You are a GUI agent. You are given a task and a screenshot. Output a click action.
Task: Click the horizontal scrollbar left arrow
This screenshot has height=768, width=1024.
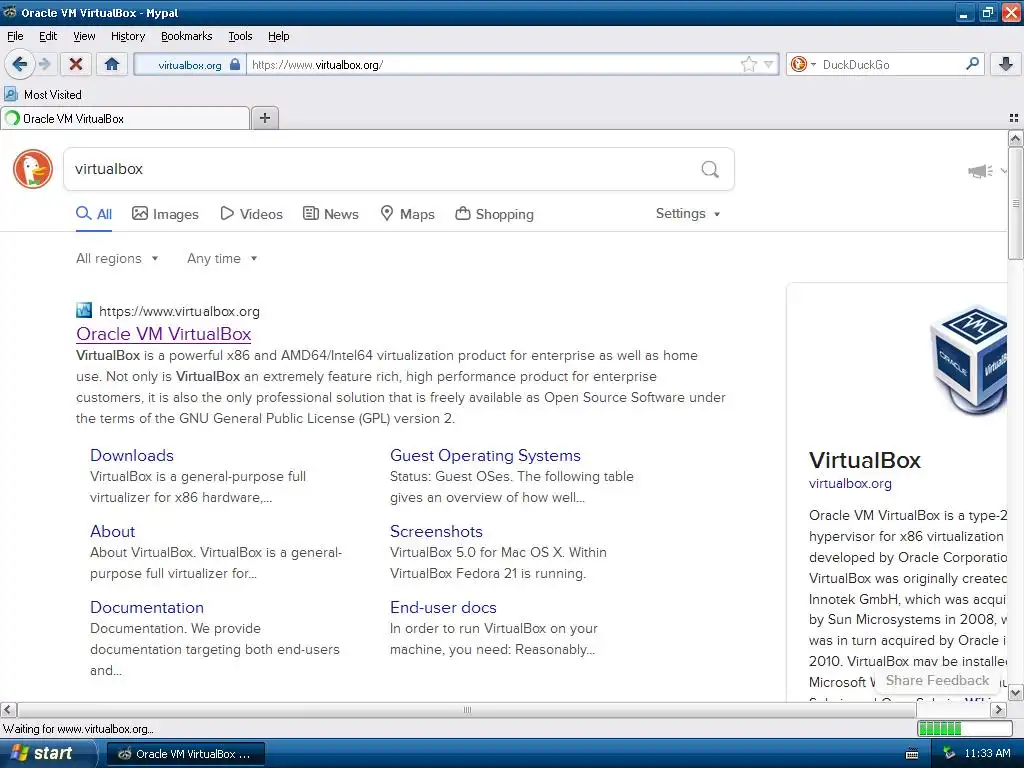point(8,710)
